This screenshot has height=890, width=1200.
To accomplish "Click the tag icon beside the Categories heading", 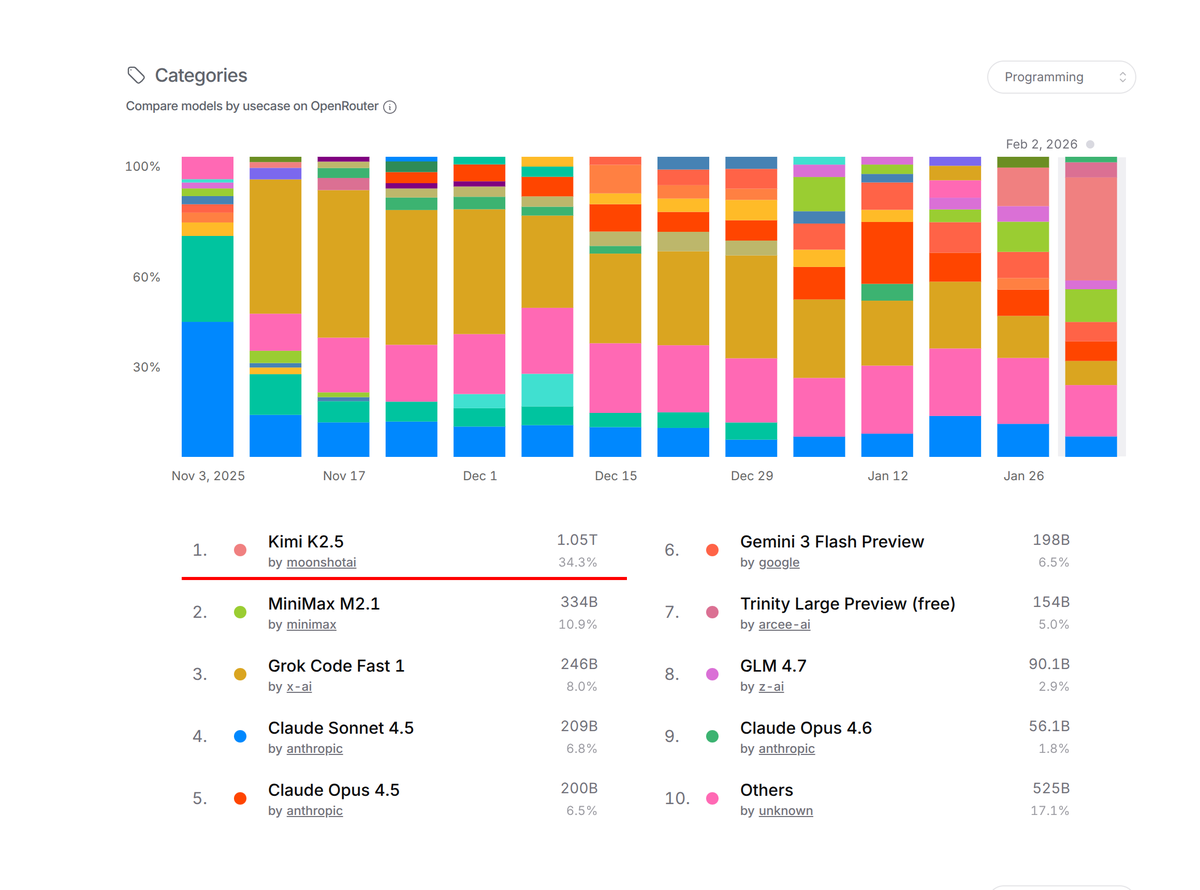I will 136,74.
